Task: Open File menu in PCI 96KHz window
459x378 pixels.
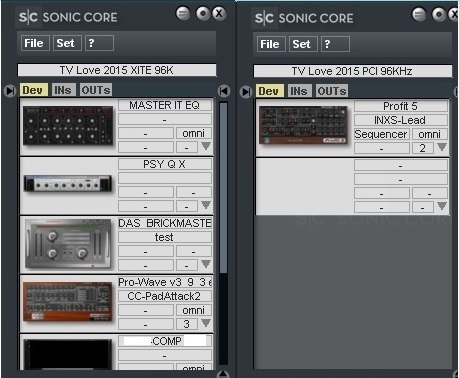Action: 271,44
